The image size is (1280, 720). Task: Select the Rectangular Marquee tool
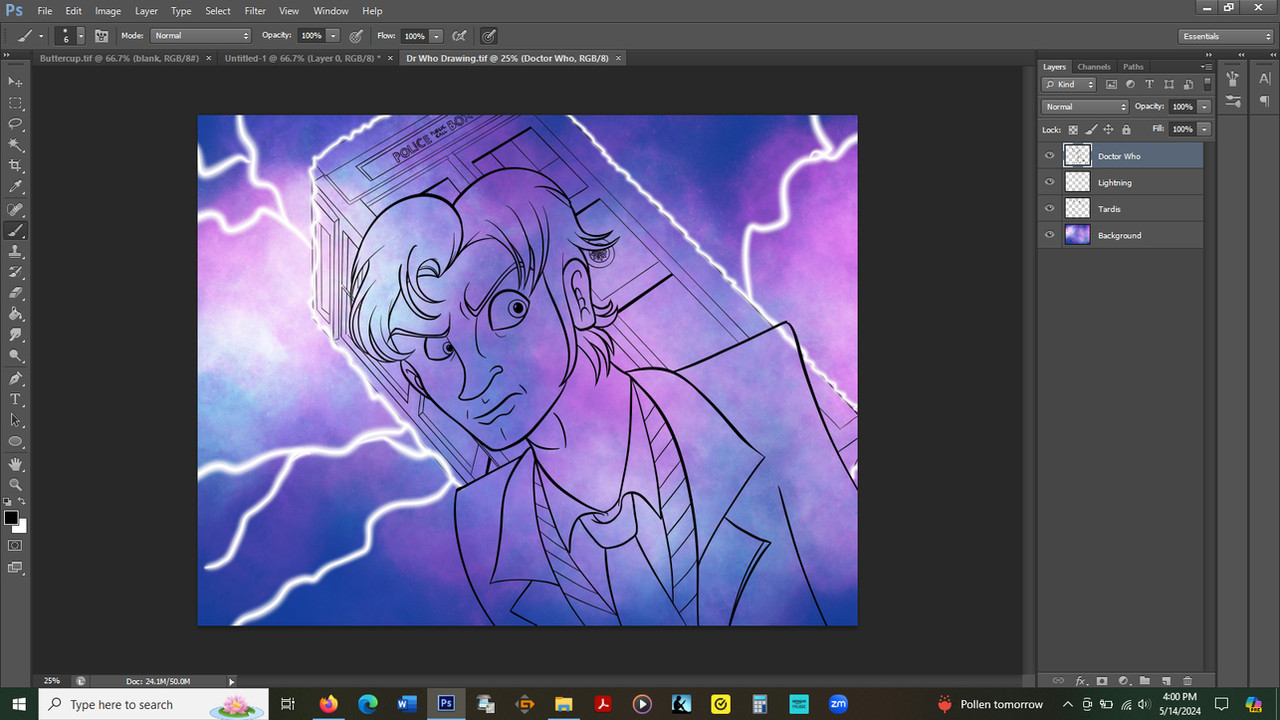(x=15, y=103)
